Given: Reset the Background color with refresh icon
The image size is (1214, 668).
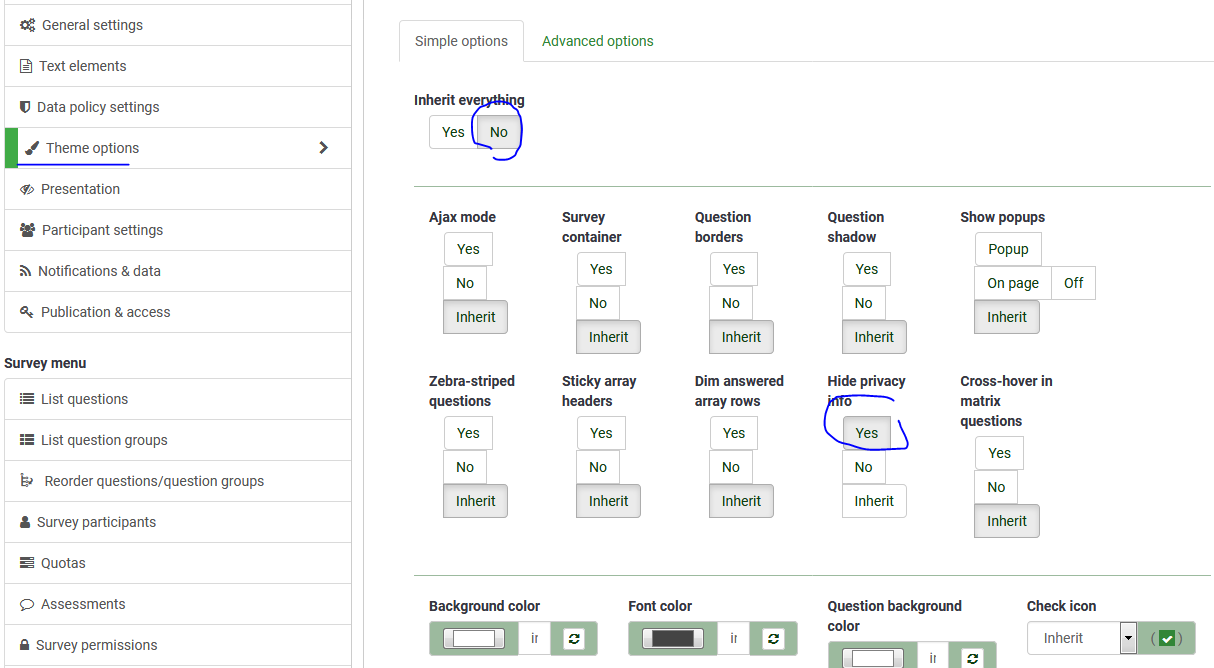Looking at the screenshot, I should click(x=573, y=638).
